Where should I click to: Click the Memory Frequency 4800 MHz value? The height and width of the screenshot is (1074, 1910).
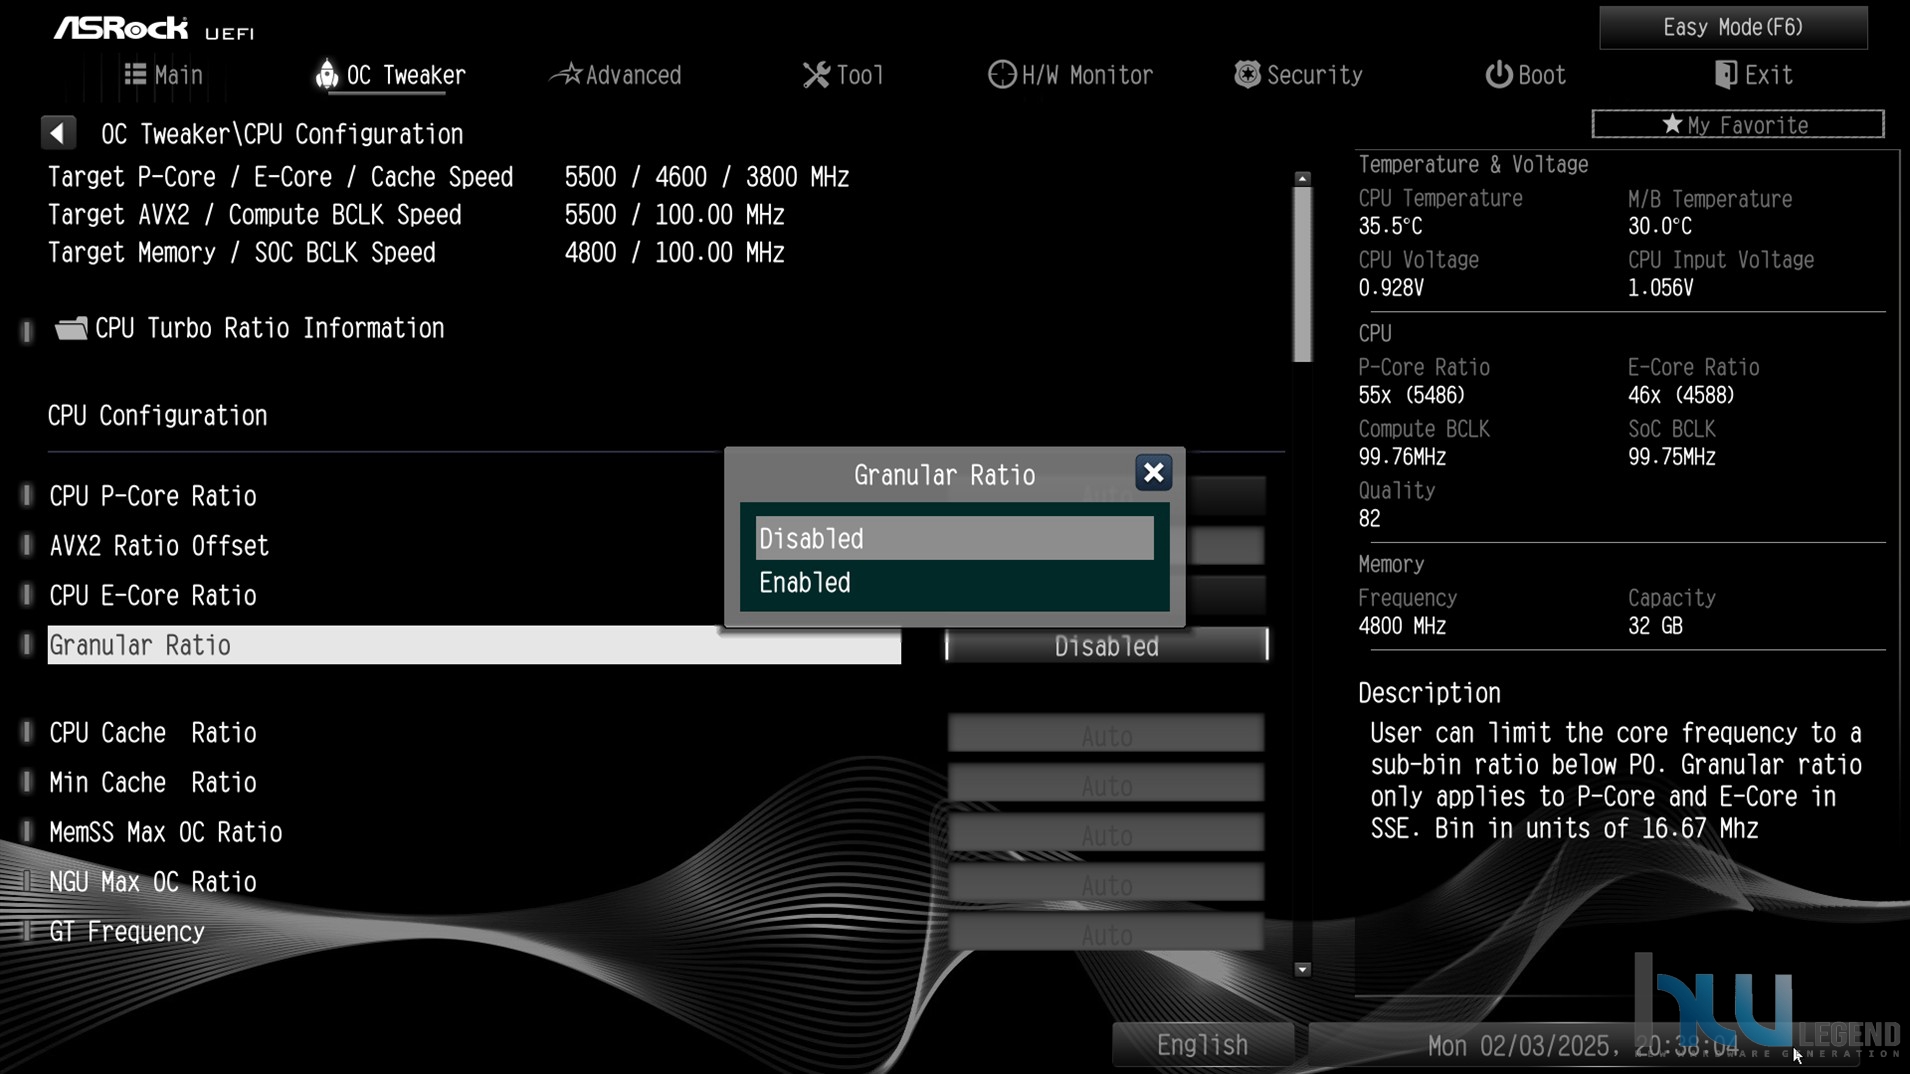(x=1402, y=626)
